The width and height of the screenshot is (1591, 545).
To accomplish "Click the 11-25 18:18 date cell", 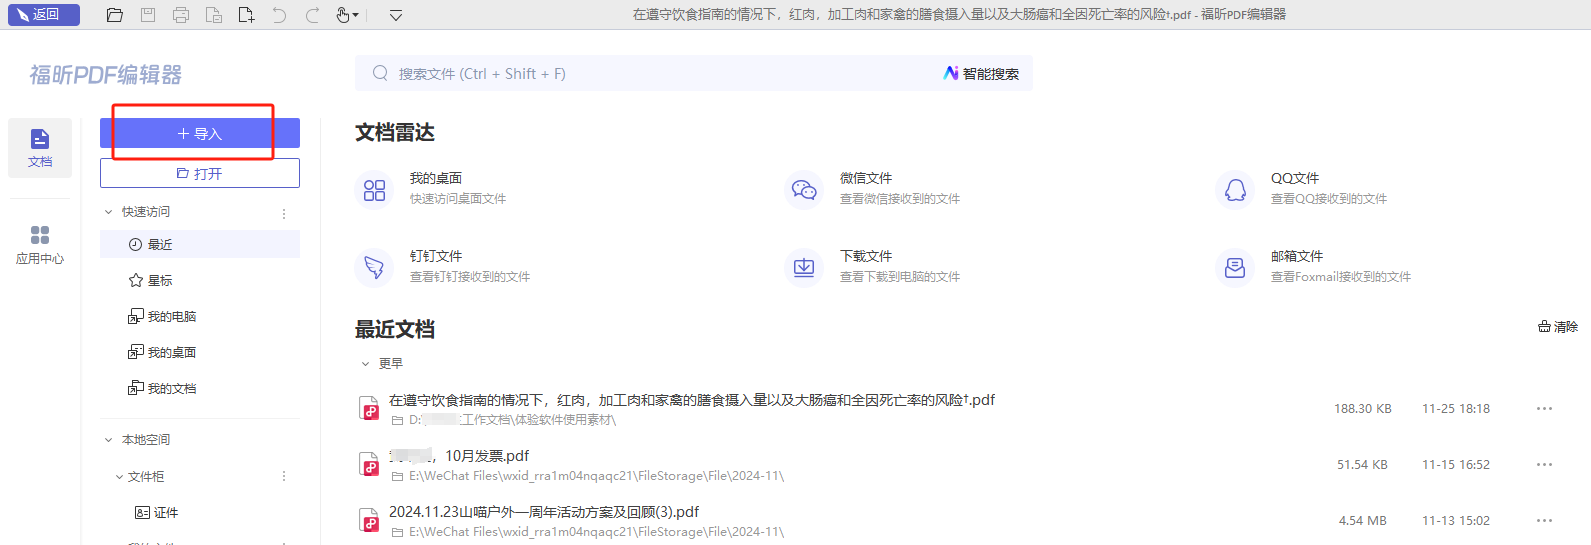I will tap(1456, 409).
